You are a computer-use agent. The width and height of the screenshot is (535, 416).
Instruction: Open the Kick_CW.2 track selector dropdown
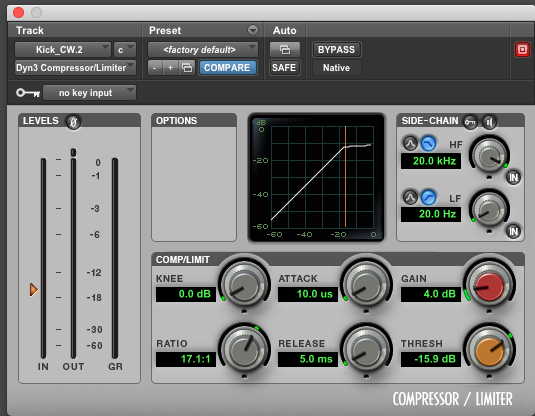(x=63, y=50)
